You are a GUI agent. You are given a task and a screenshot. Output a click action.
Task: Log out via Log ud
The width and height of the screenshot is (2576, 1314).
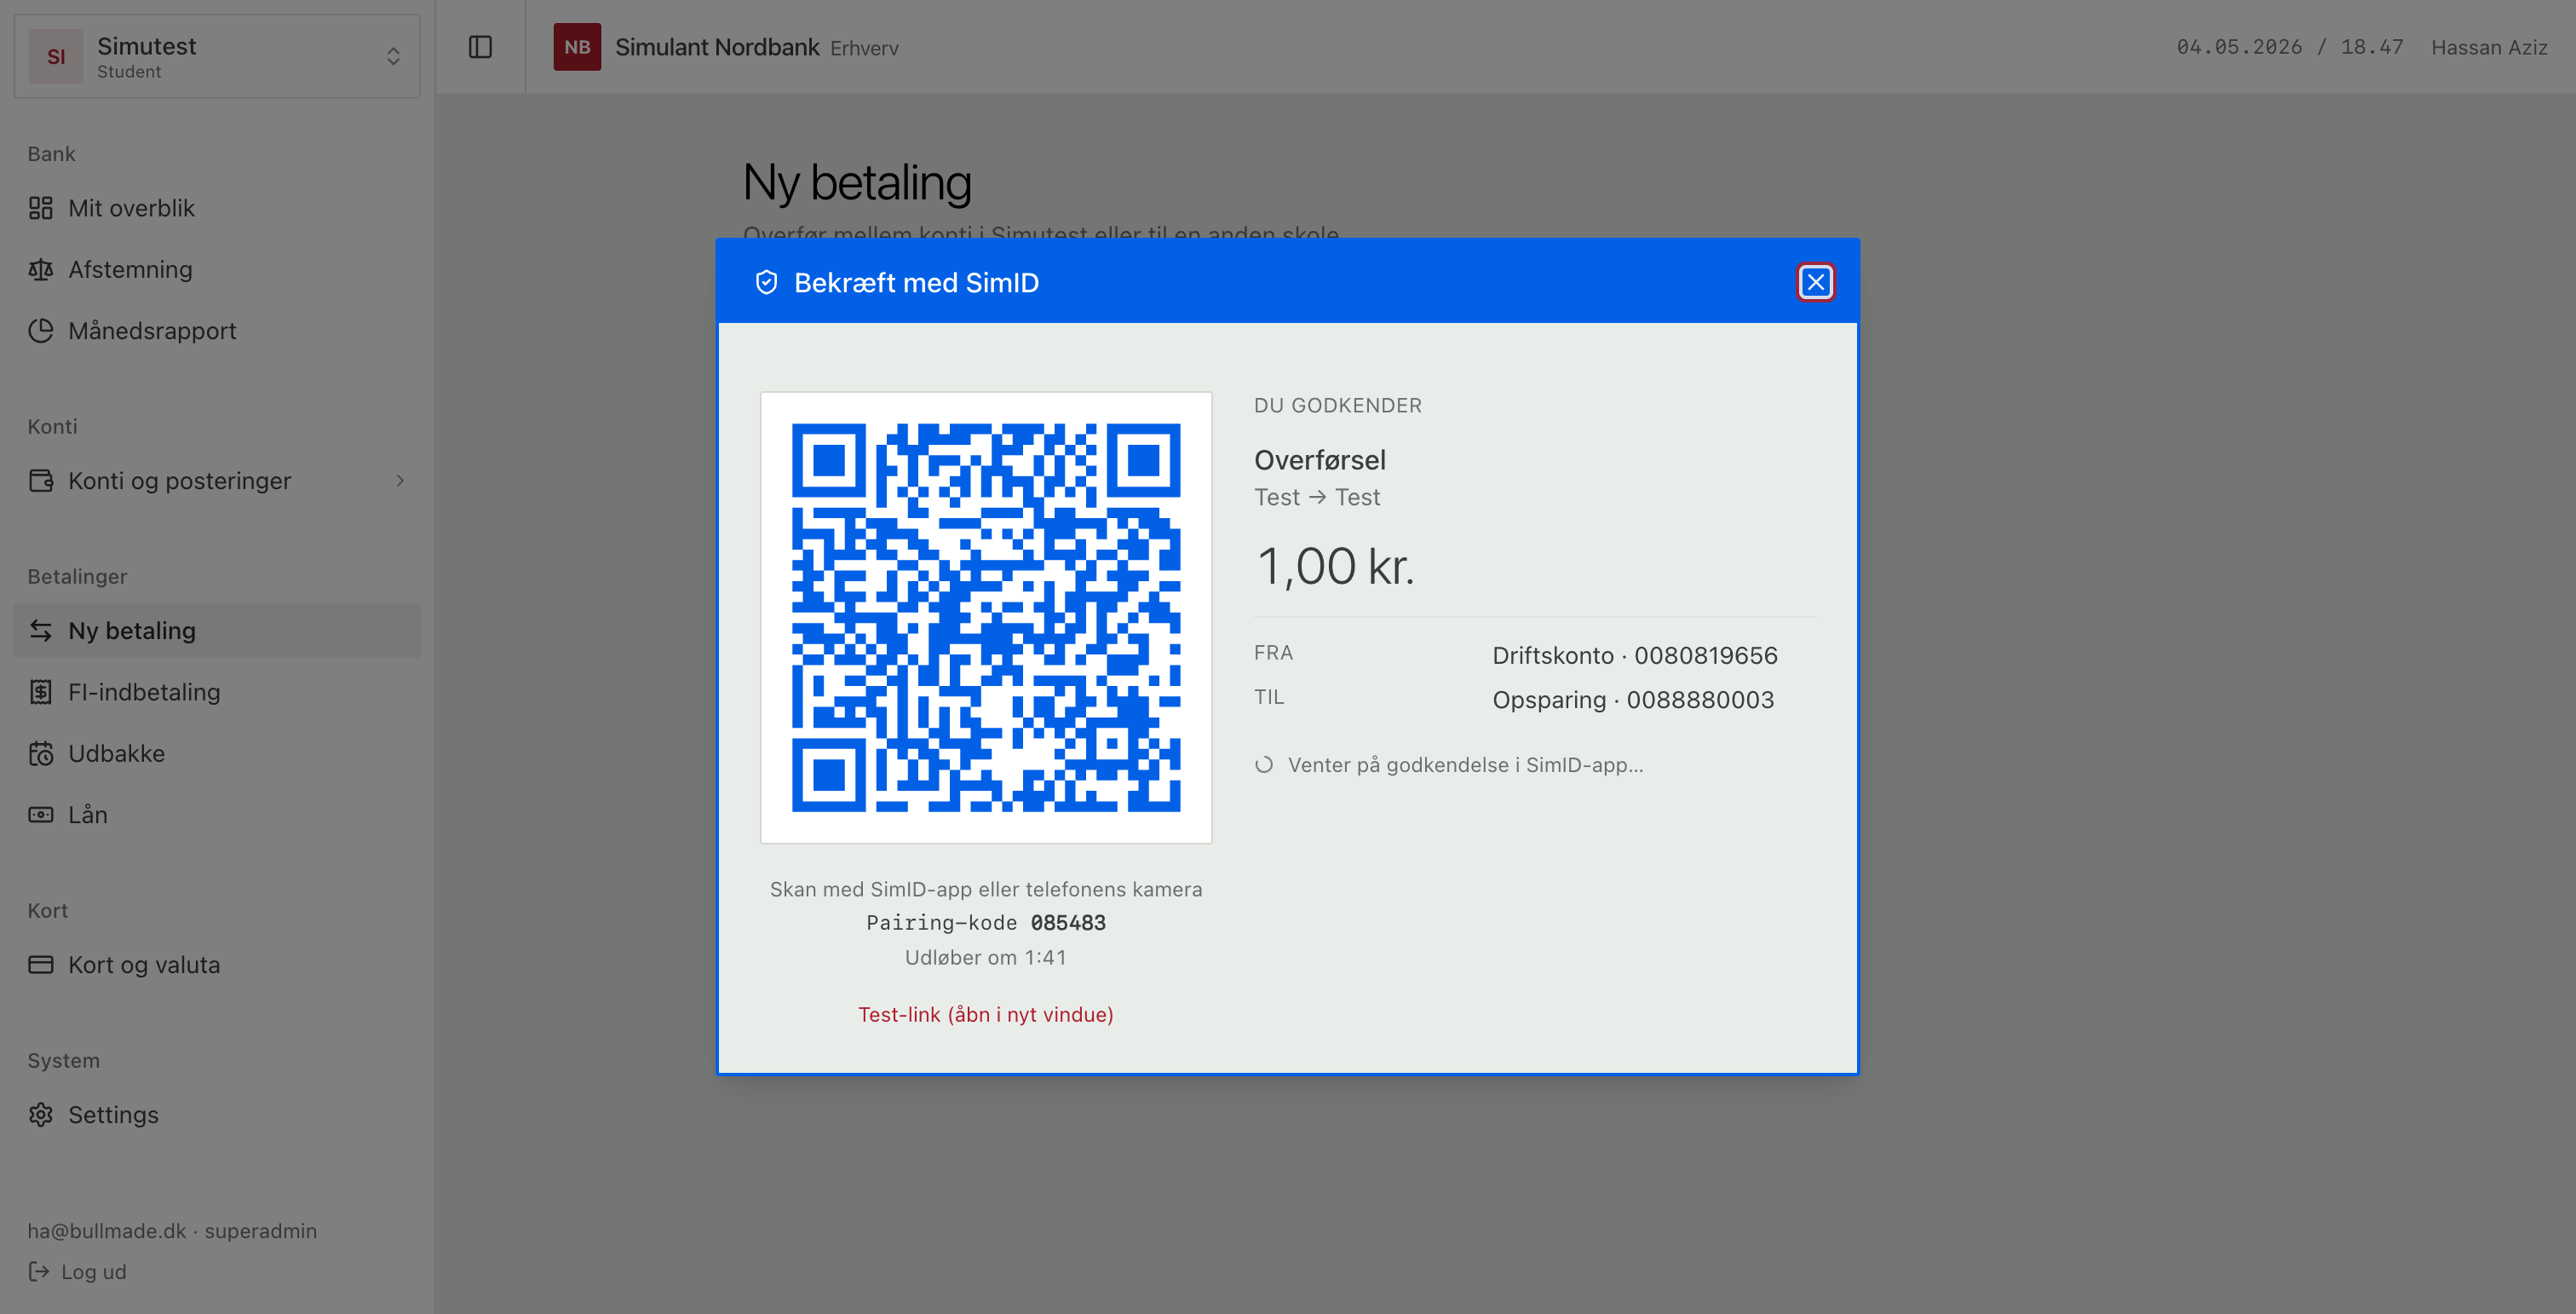point(78,1271)
